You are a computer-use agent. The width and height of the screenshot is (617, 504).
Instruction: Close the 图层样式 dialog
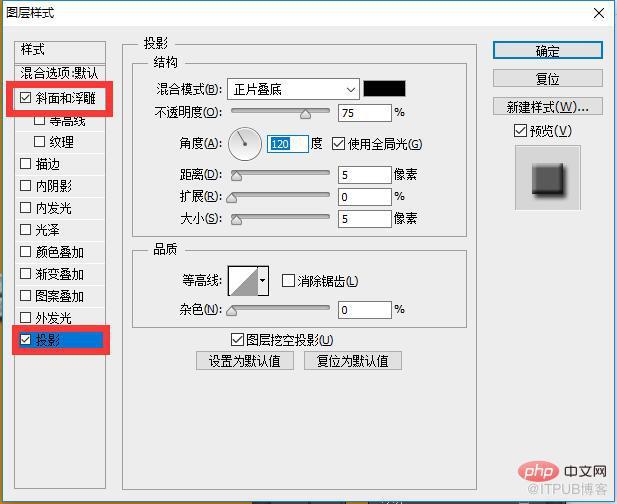tap(599, 13)
